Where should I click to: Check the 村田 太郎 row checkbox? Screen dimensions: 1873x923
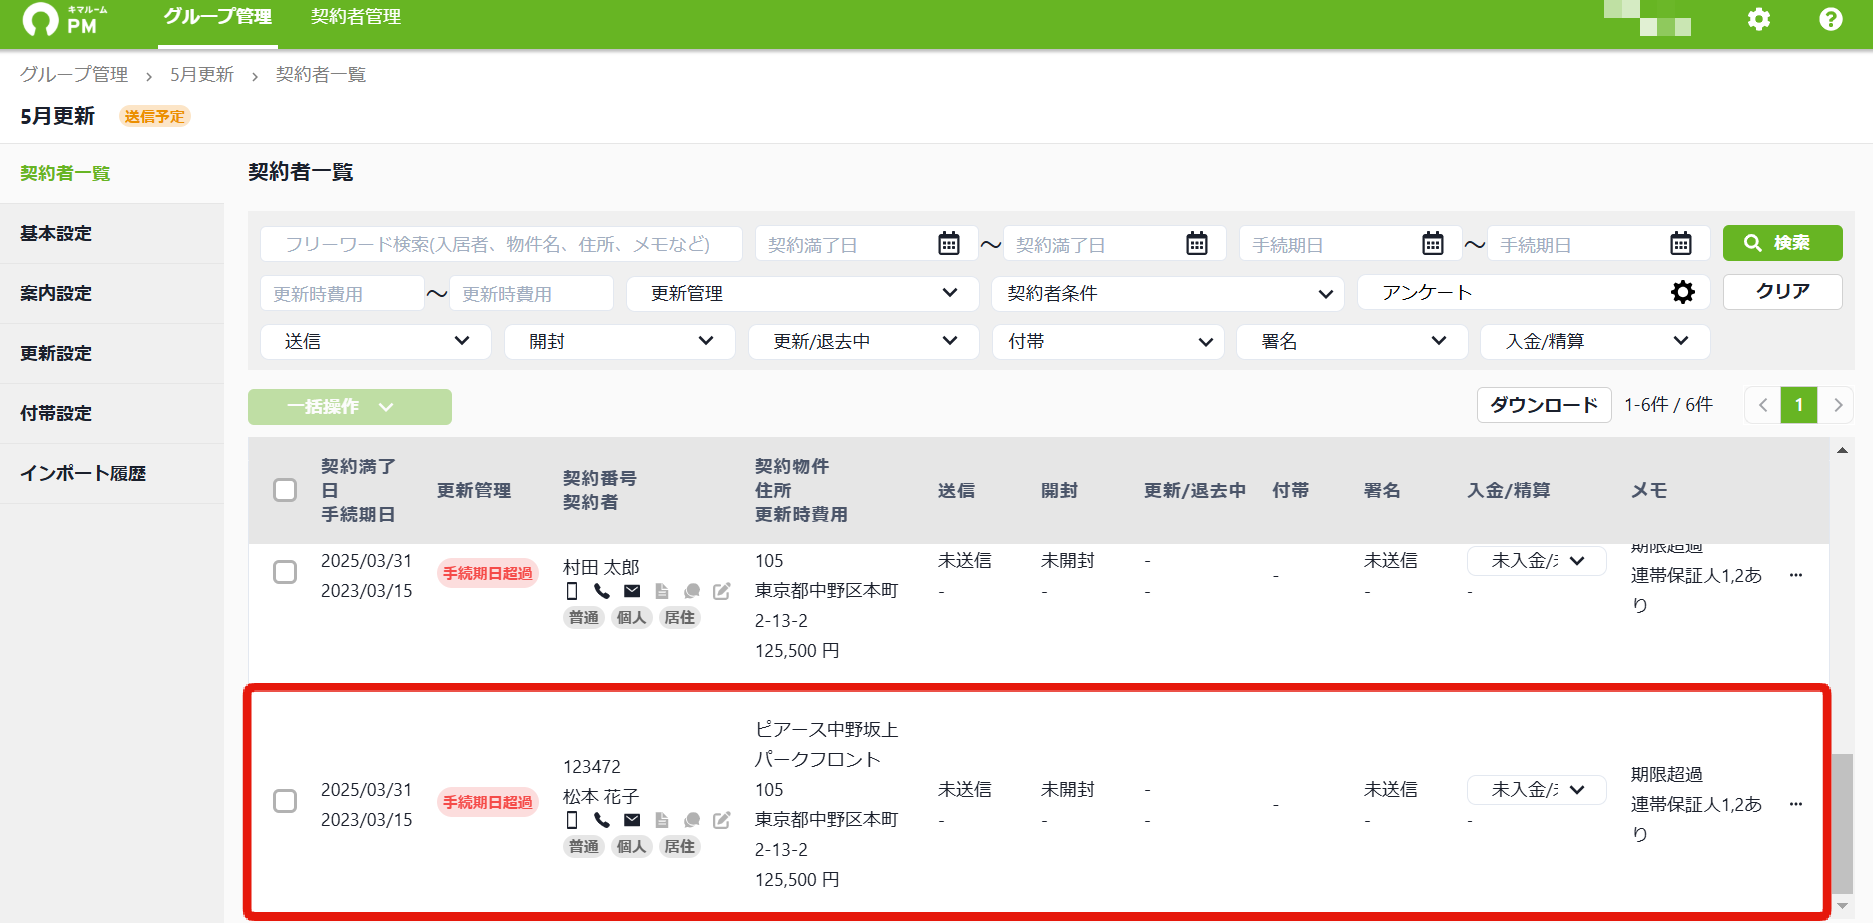(285, 572)
